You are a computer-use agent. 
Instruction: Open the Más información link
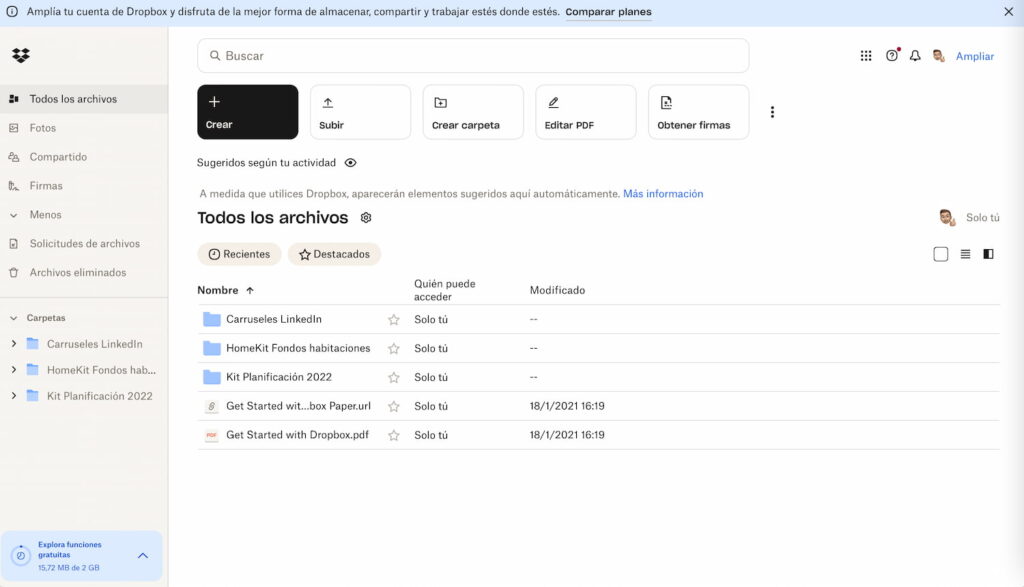663,194
